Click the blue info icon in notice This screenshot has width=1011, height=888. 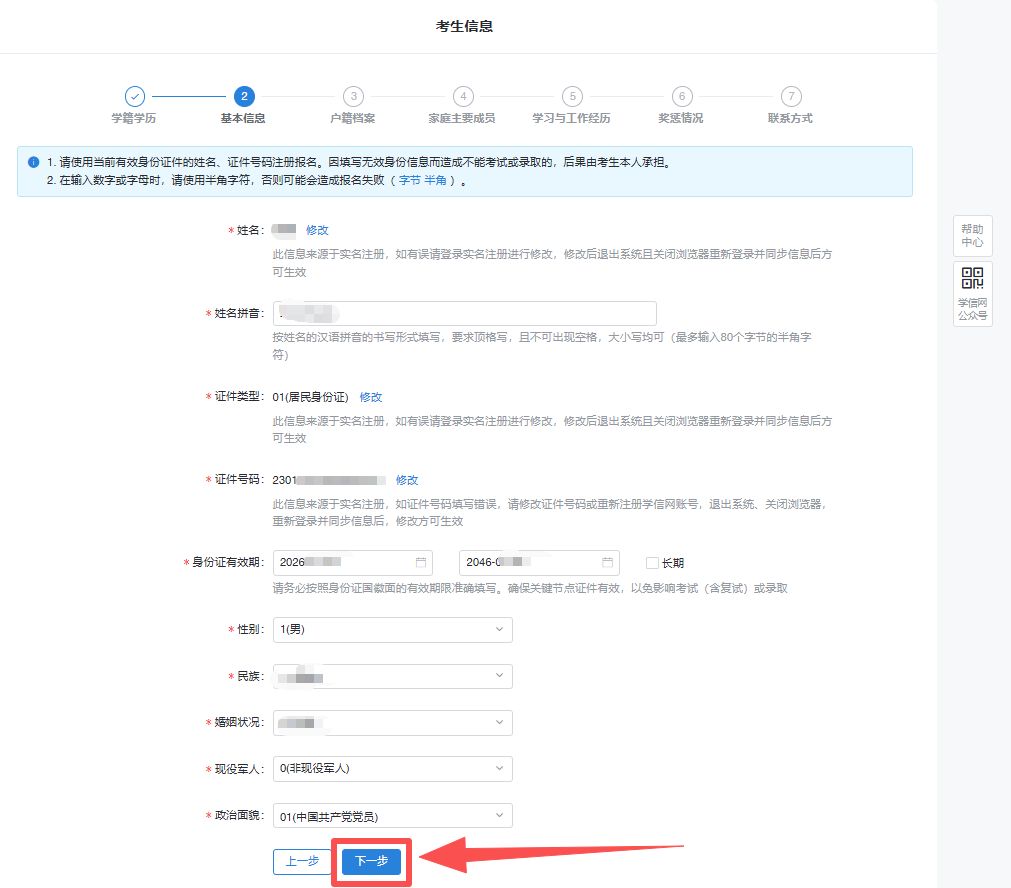34,162
